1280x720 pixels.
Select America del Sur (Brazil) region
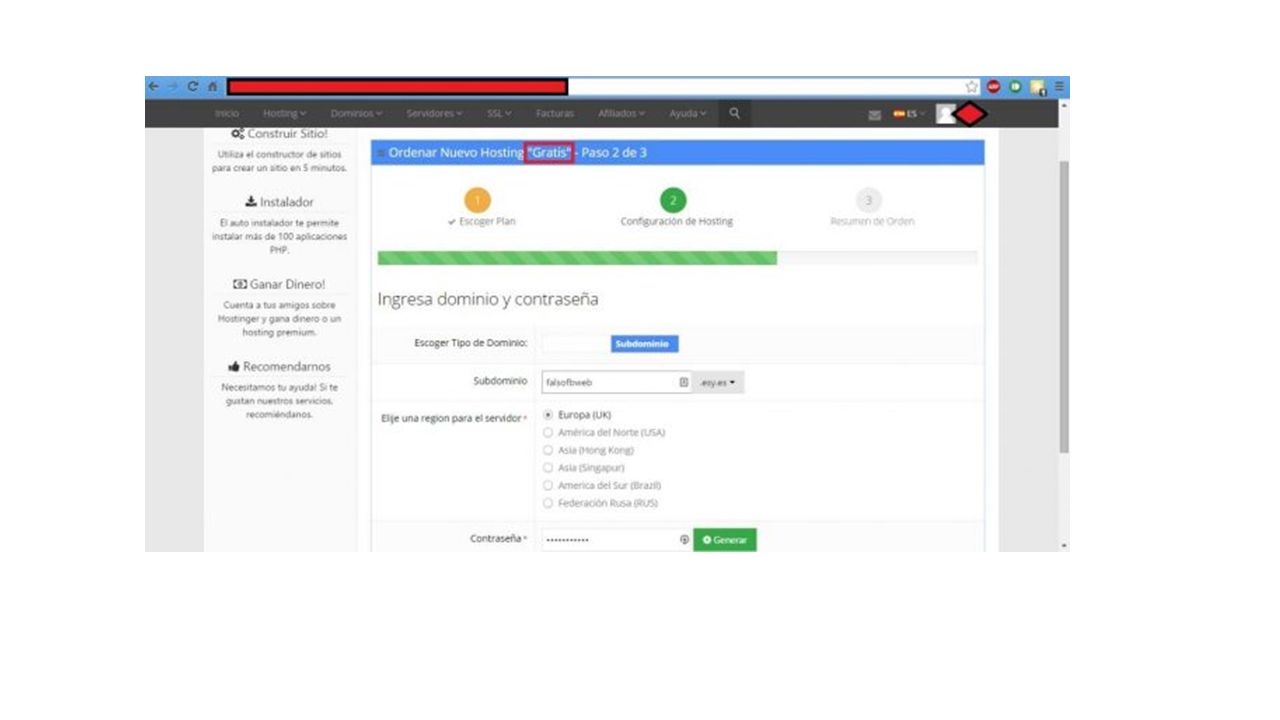click(547, 485)
